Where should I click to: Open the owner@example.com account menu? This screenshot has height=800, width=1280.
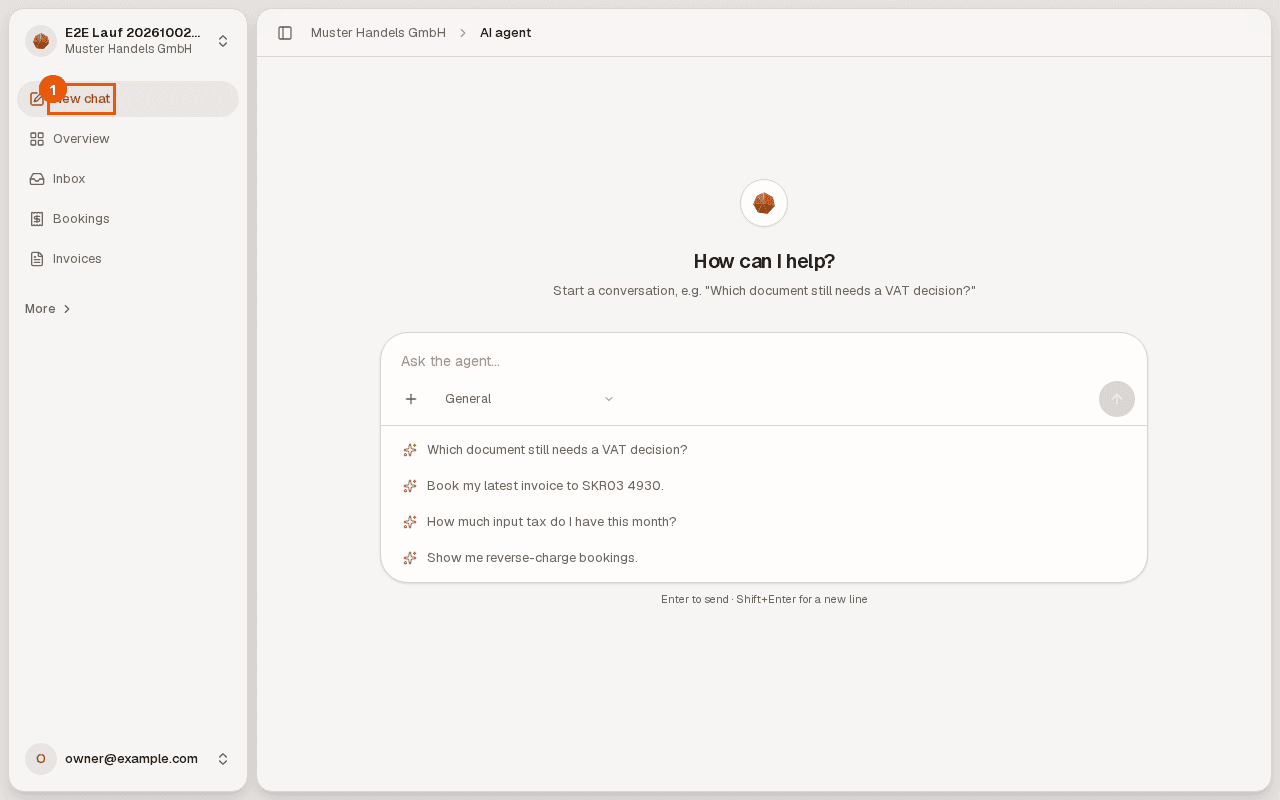(128, 759)
